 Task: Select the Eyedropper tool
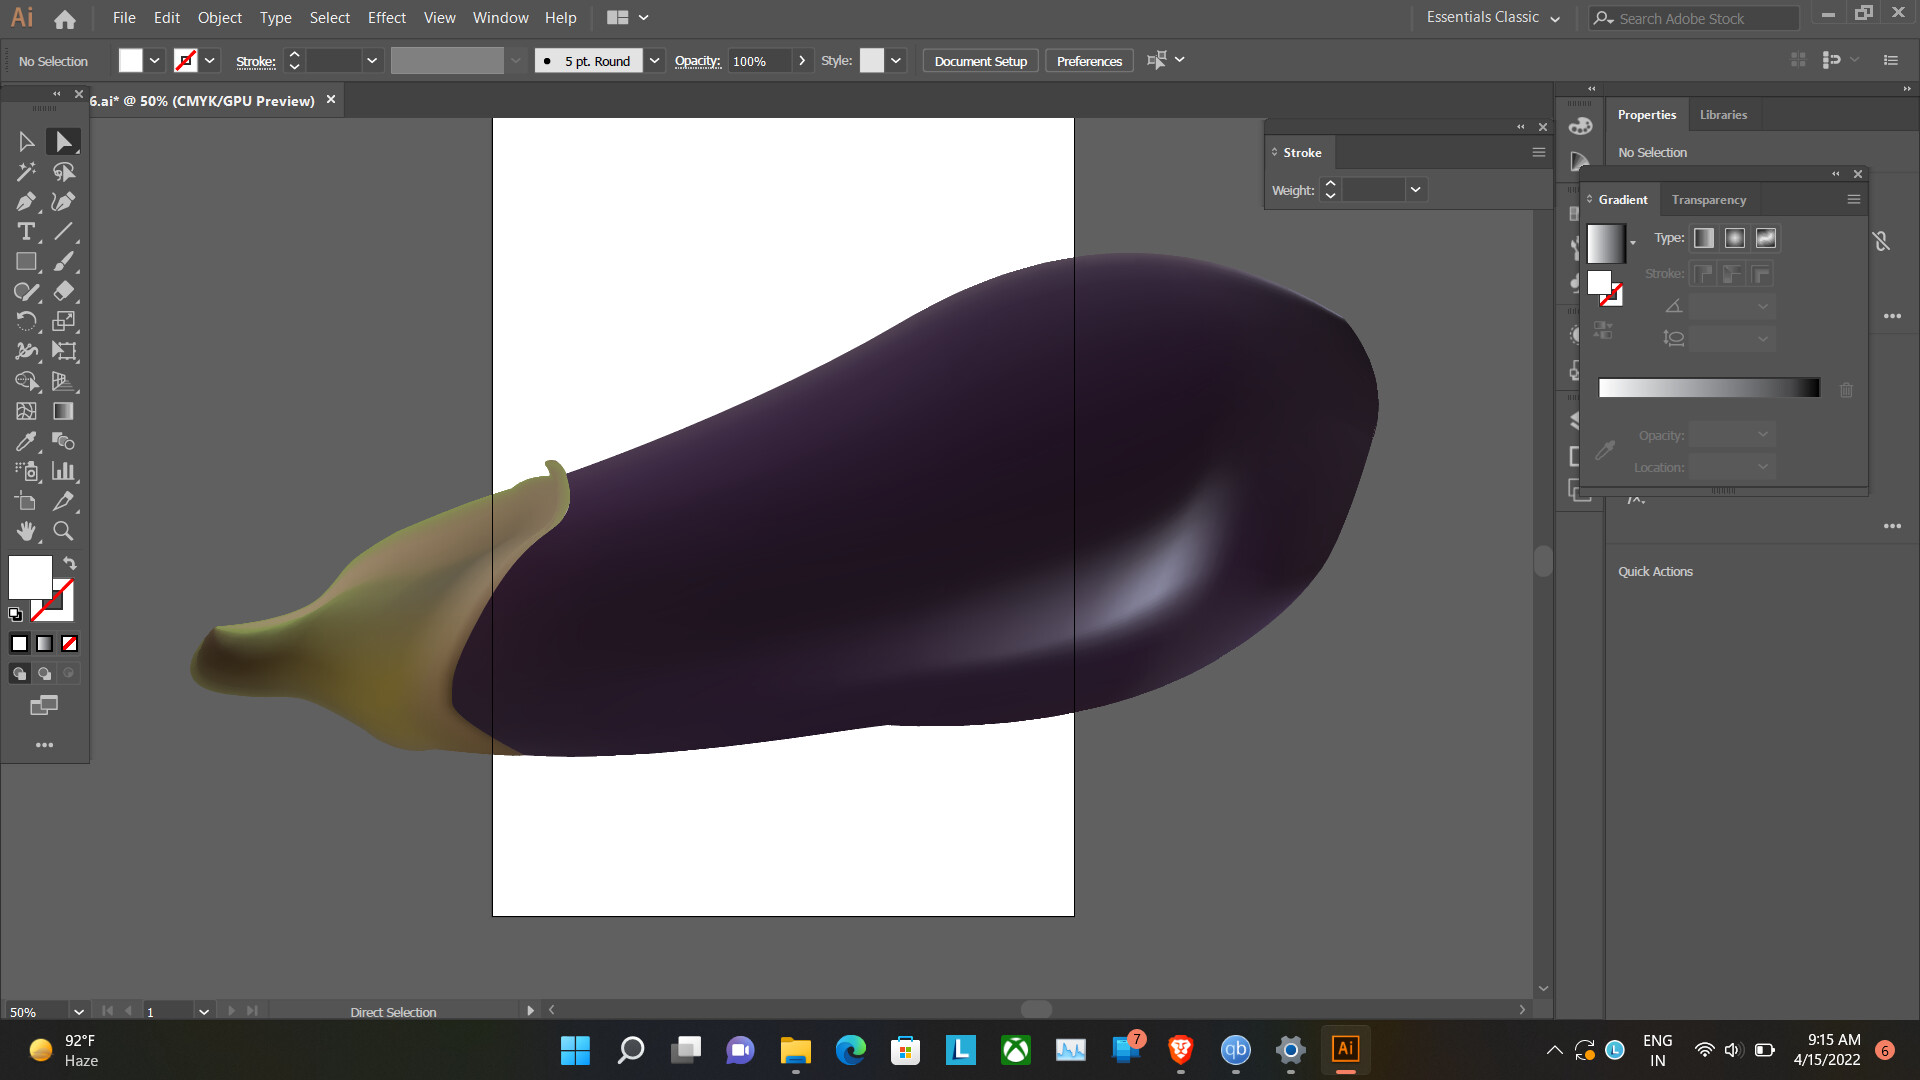coord(25,441)
